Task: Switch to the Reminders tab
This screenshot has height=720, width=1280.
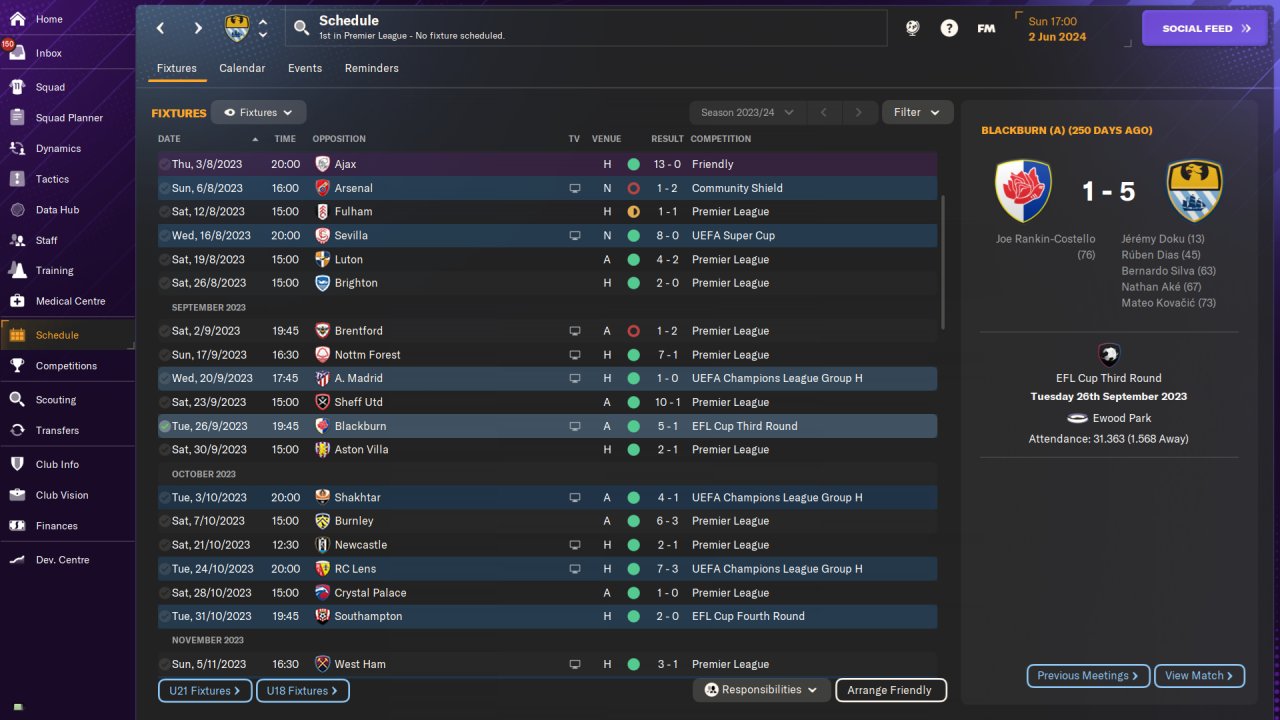Action: pos(371,68)
